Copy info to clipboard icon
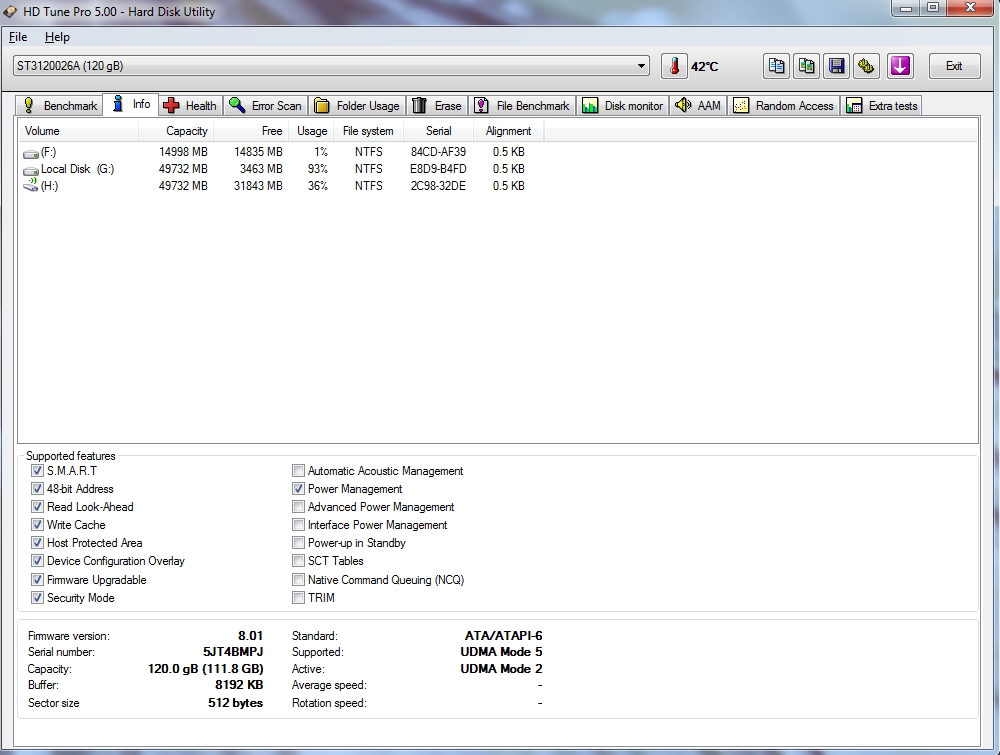This screenshot has height=755, width=1000. pyautogui.click(x=776, y=66)
